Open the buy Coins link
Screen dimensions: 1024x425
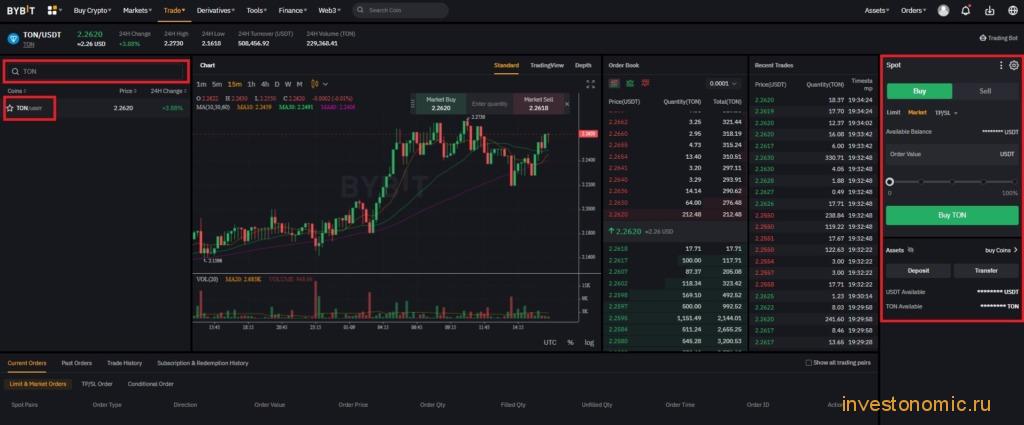tap(1002, 250)
